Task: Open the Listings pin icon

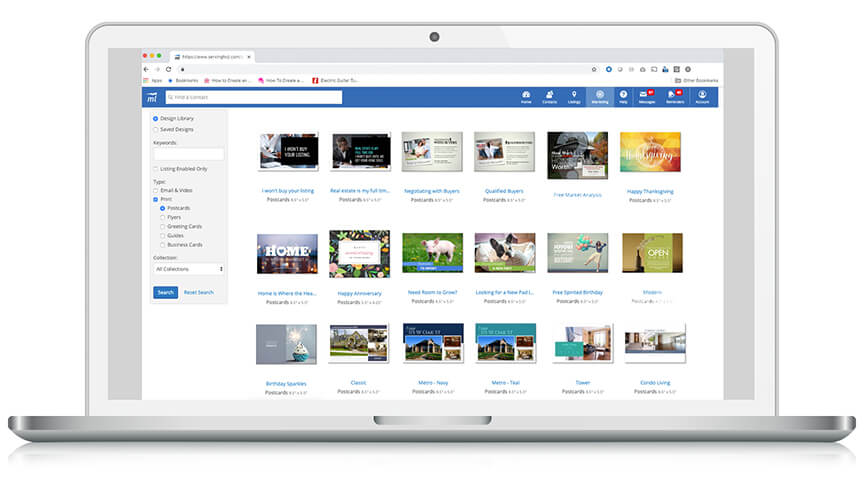Action: click(574, 97)
